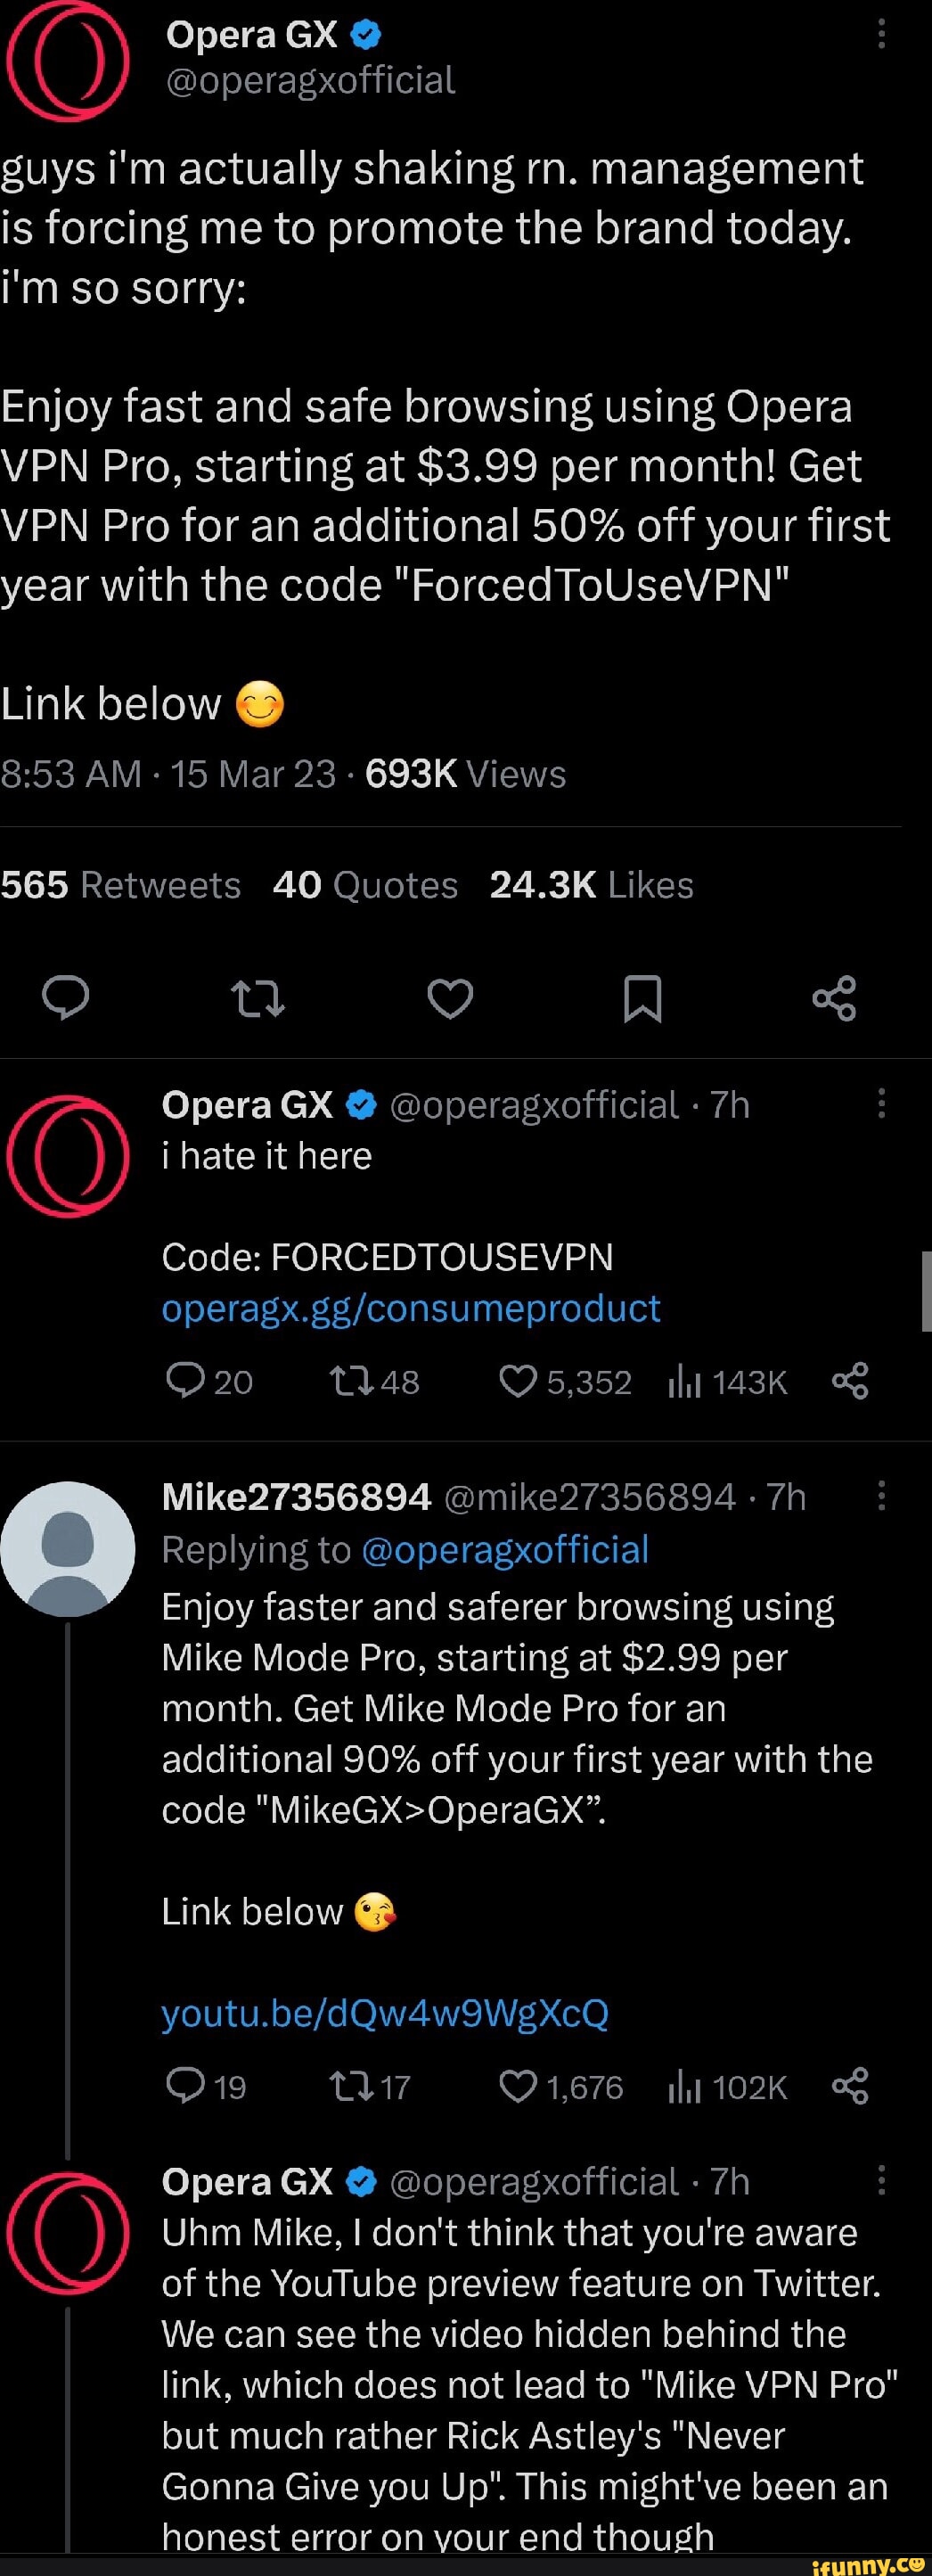Screen dimensions: 932x2576
Task: Open the reply composer for the main tweet
Action: [x=66, y=999]
